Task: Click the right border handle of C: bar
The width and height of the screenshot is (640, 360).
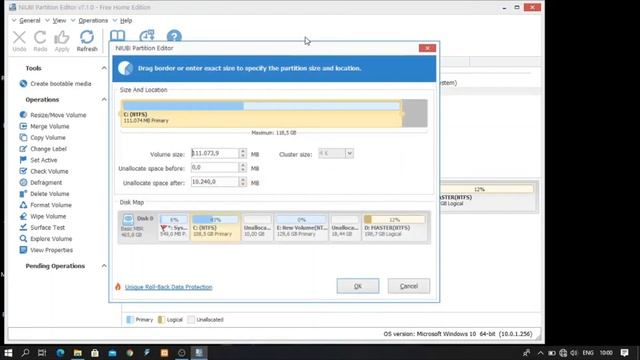Action: coord(402,113)
